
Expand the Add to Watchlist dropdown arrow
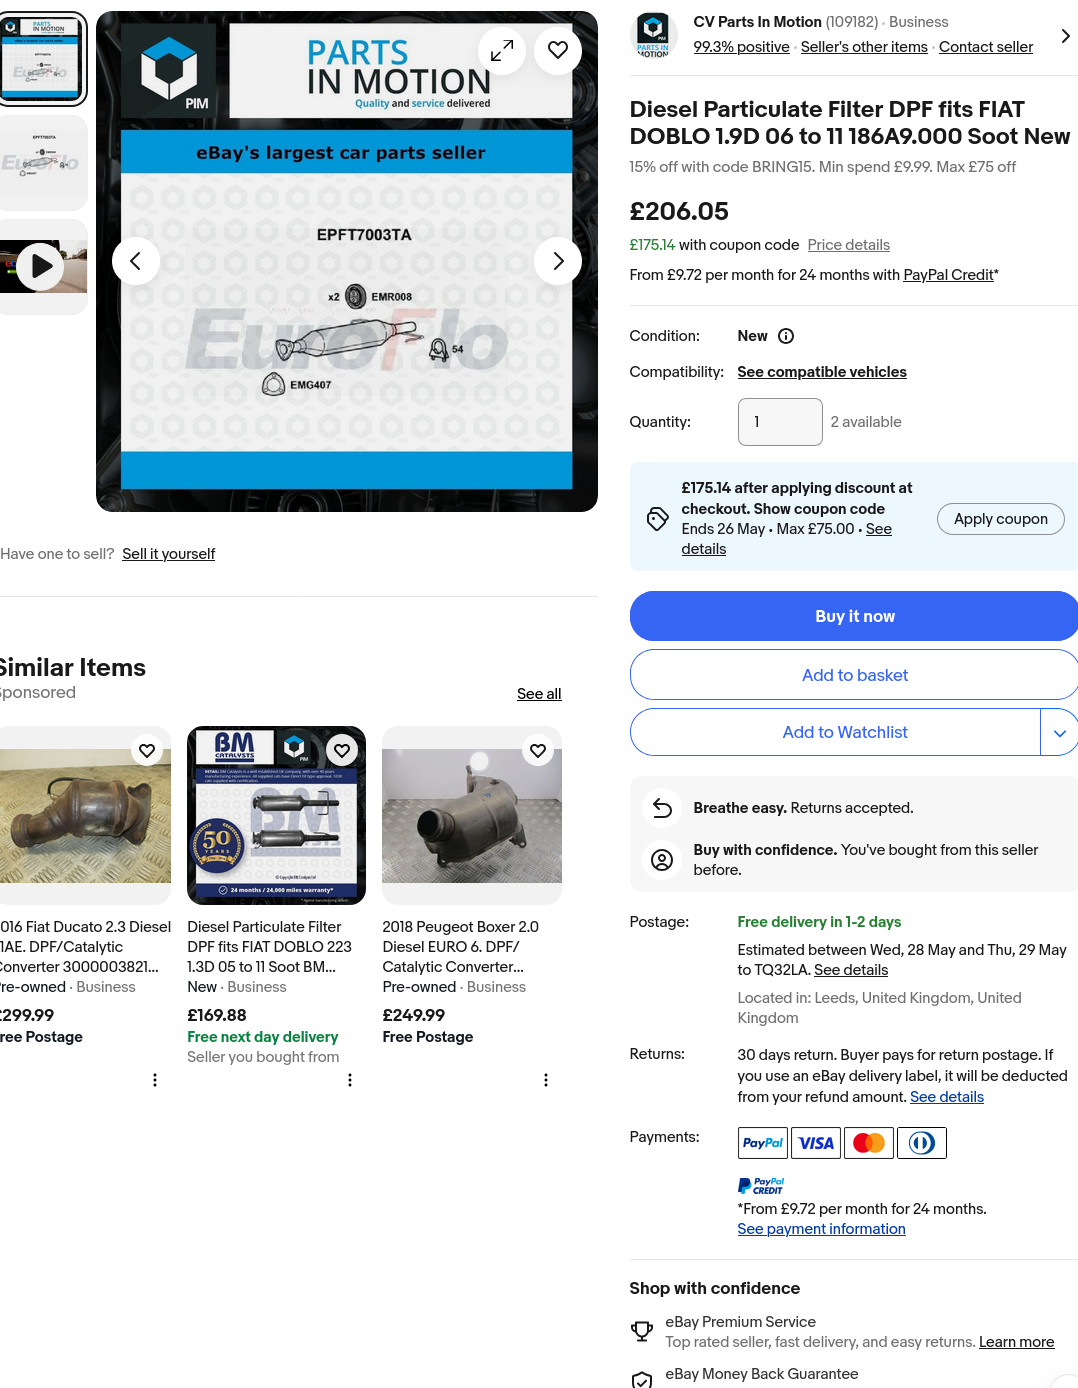point(1059,733)
